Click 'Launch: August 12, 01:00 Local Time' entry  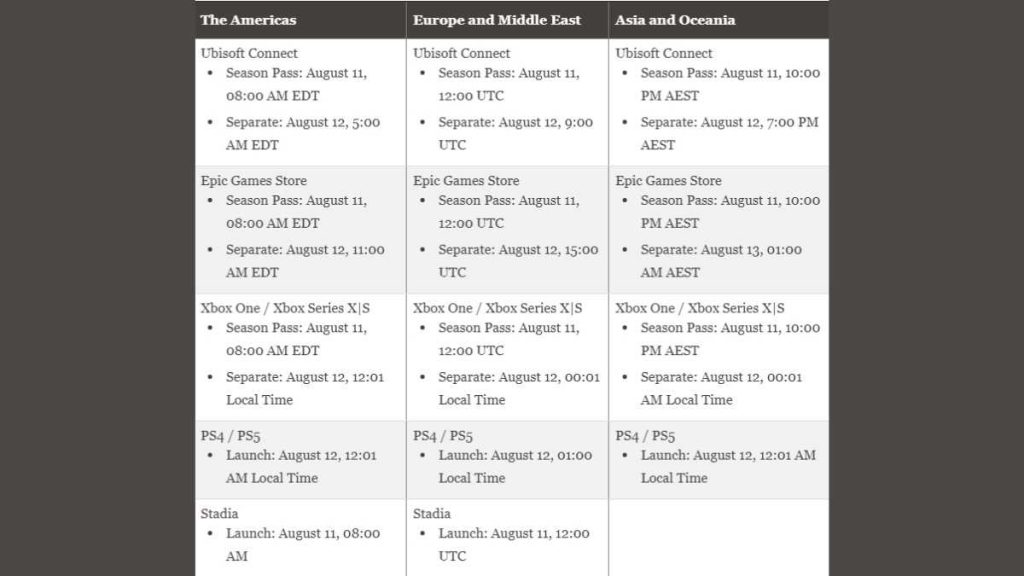click(515, 466)
